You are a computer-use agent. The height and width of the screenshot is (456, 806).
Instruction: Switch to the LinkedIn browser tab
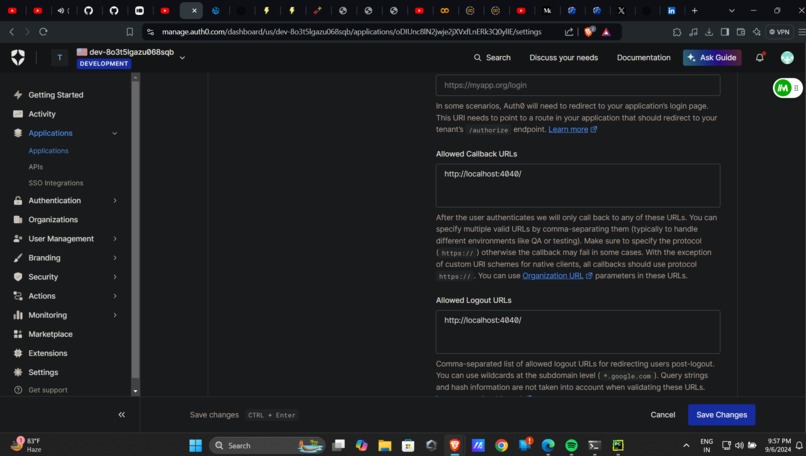[671, 10]
